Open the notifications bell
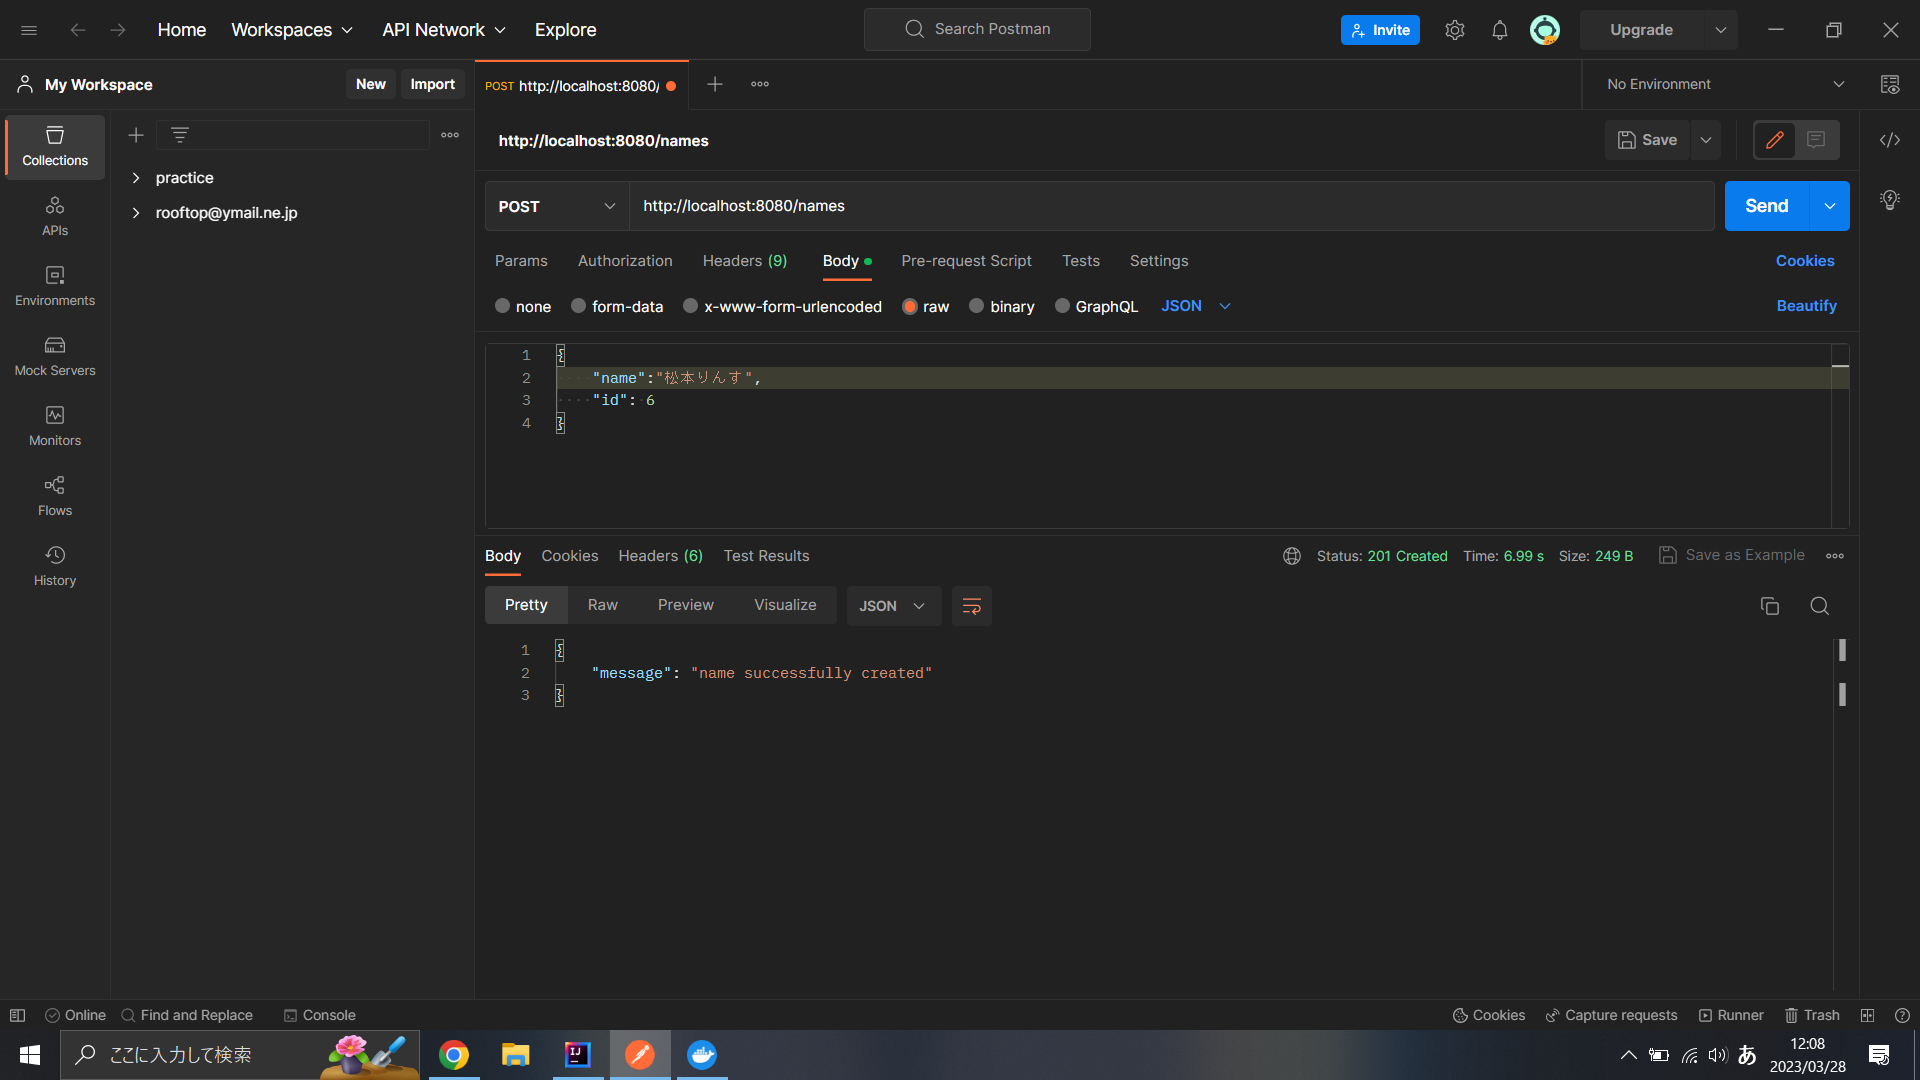Image resolution: width=1920 pixels, height=1080 pixels. click(x=1500, y=30)
